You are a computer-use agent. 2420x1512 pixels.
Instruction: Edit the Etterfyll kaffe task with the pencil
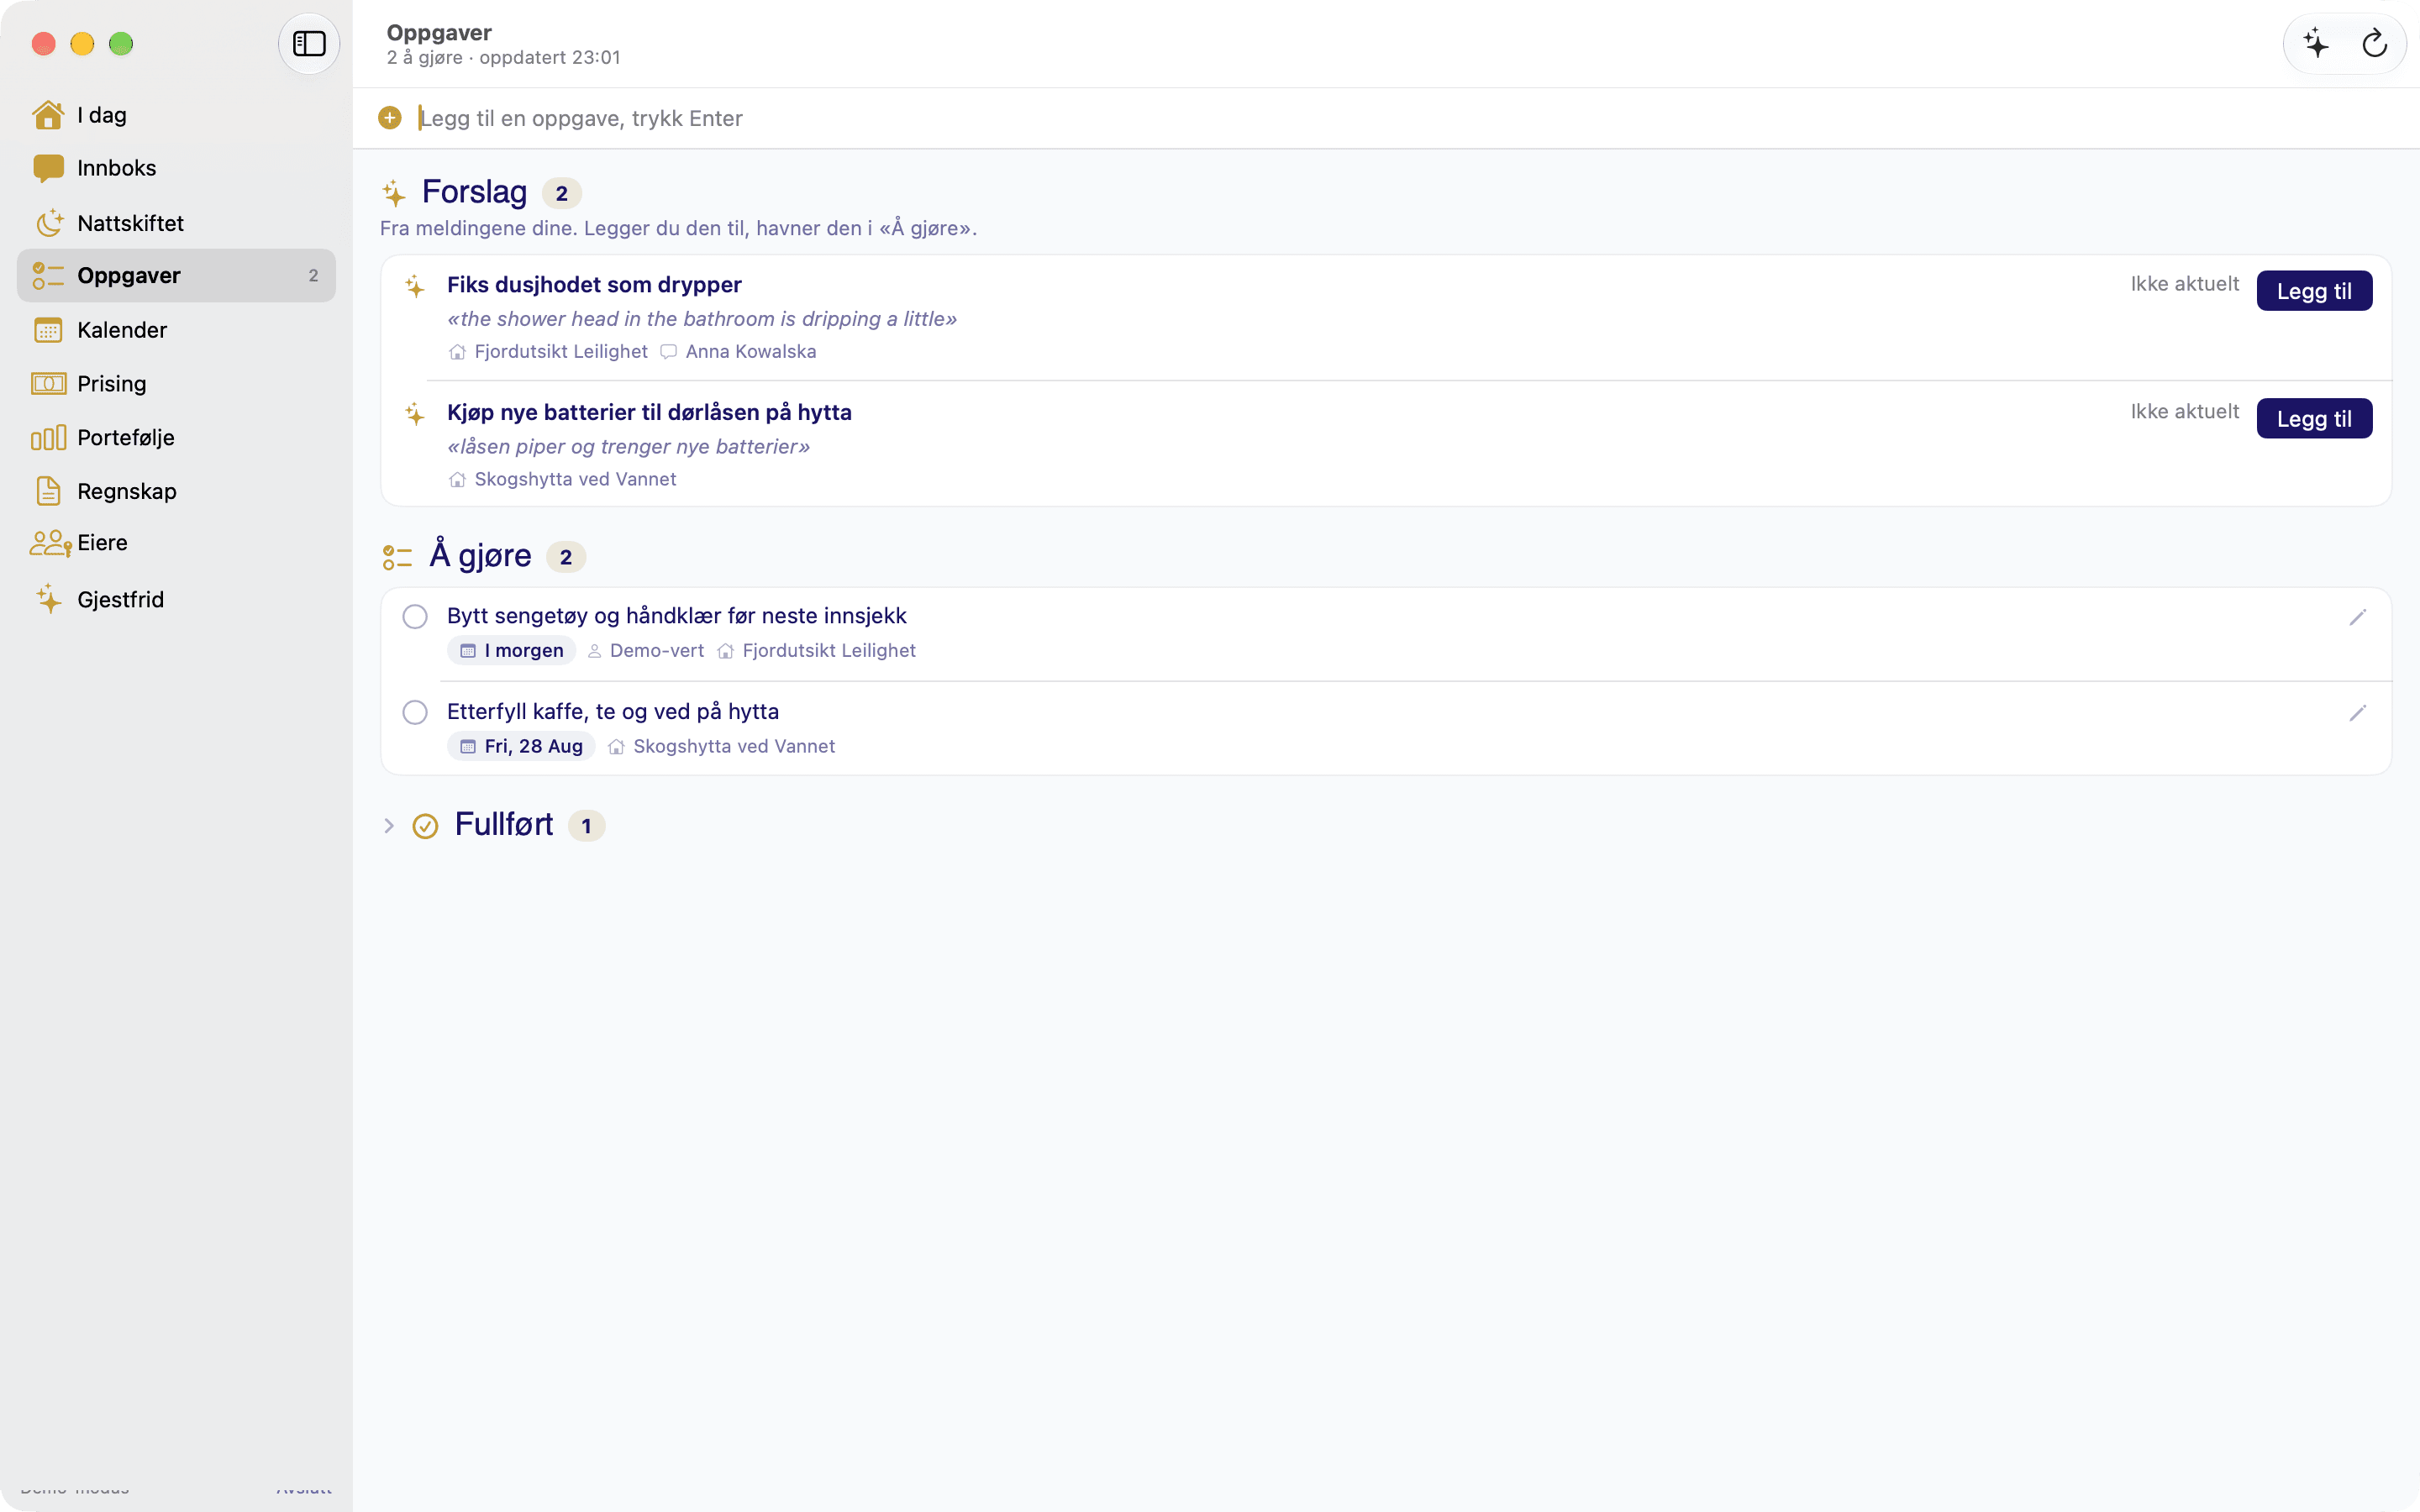[2357, 713]
